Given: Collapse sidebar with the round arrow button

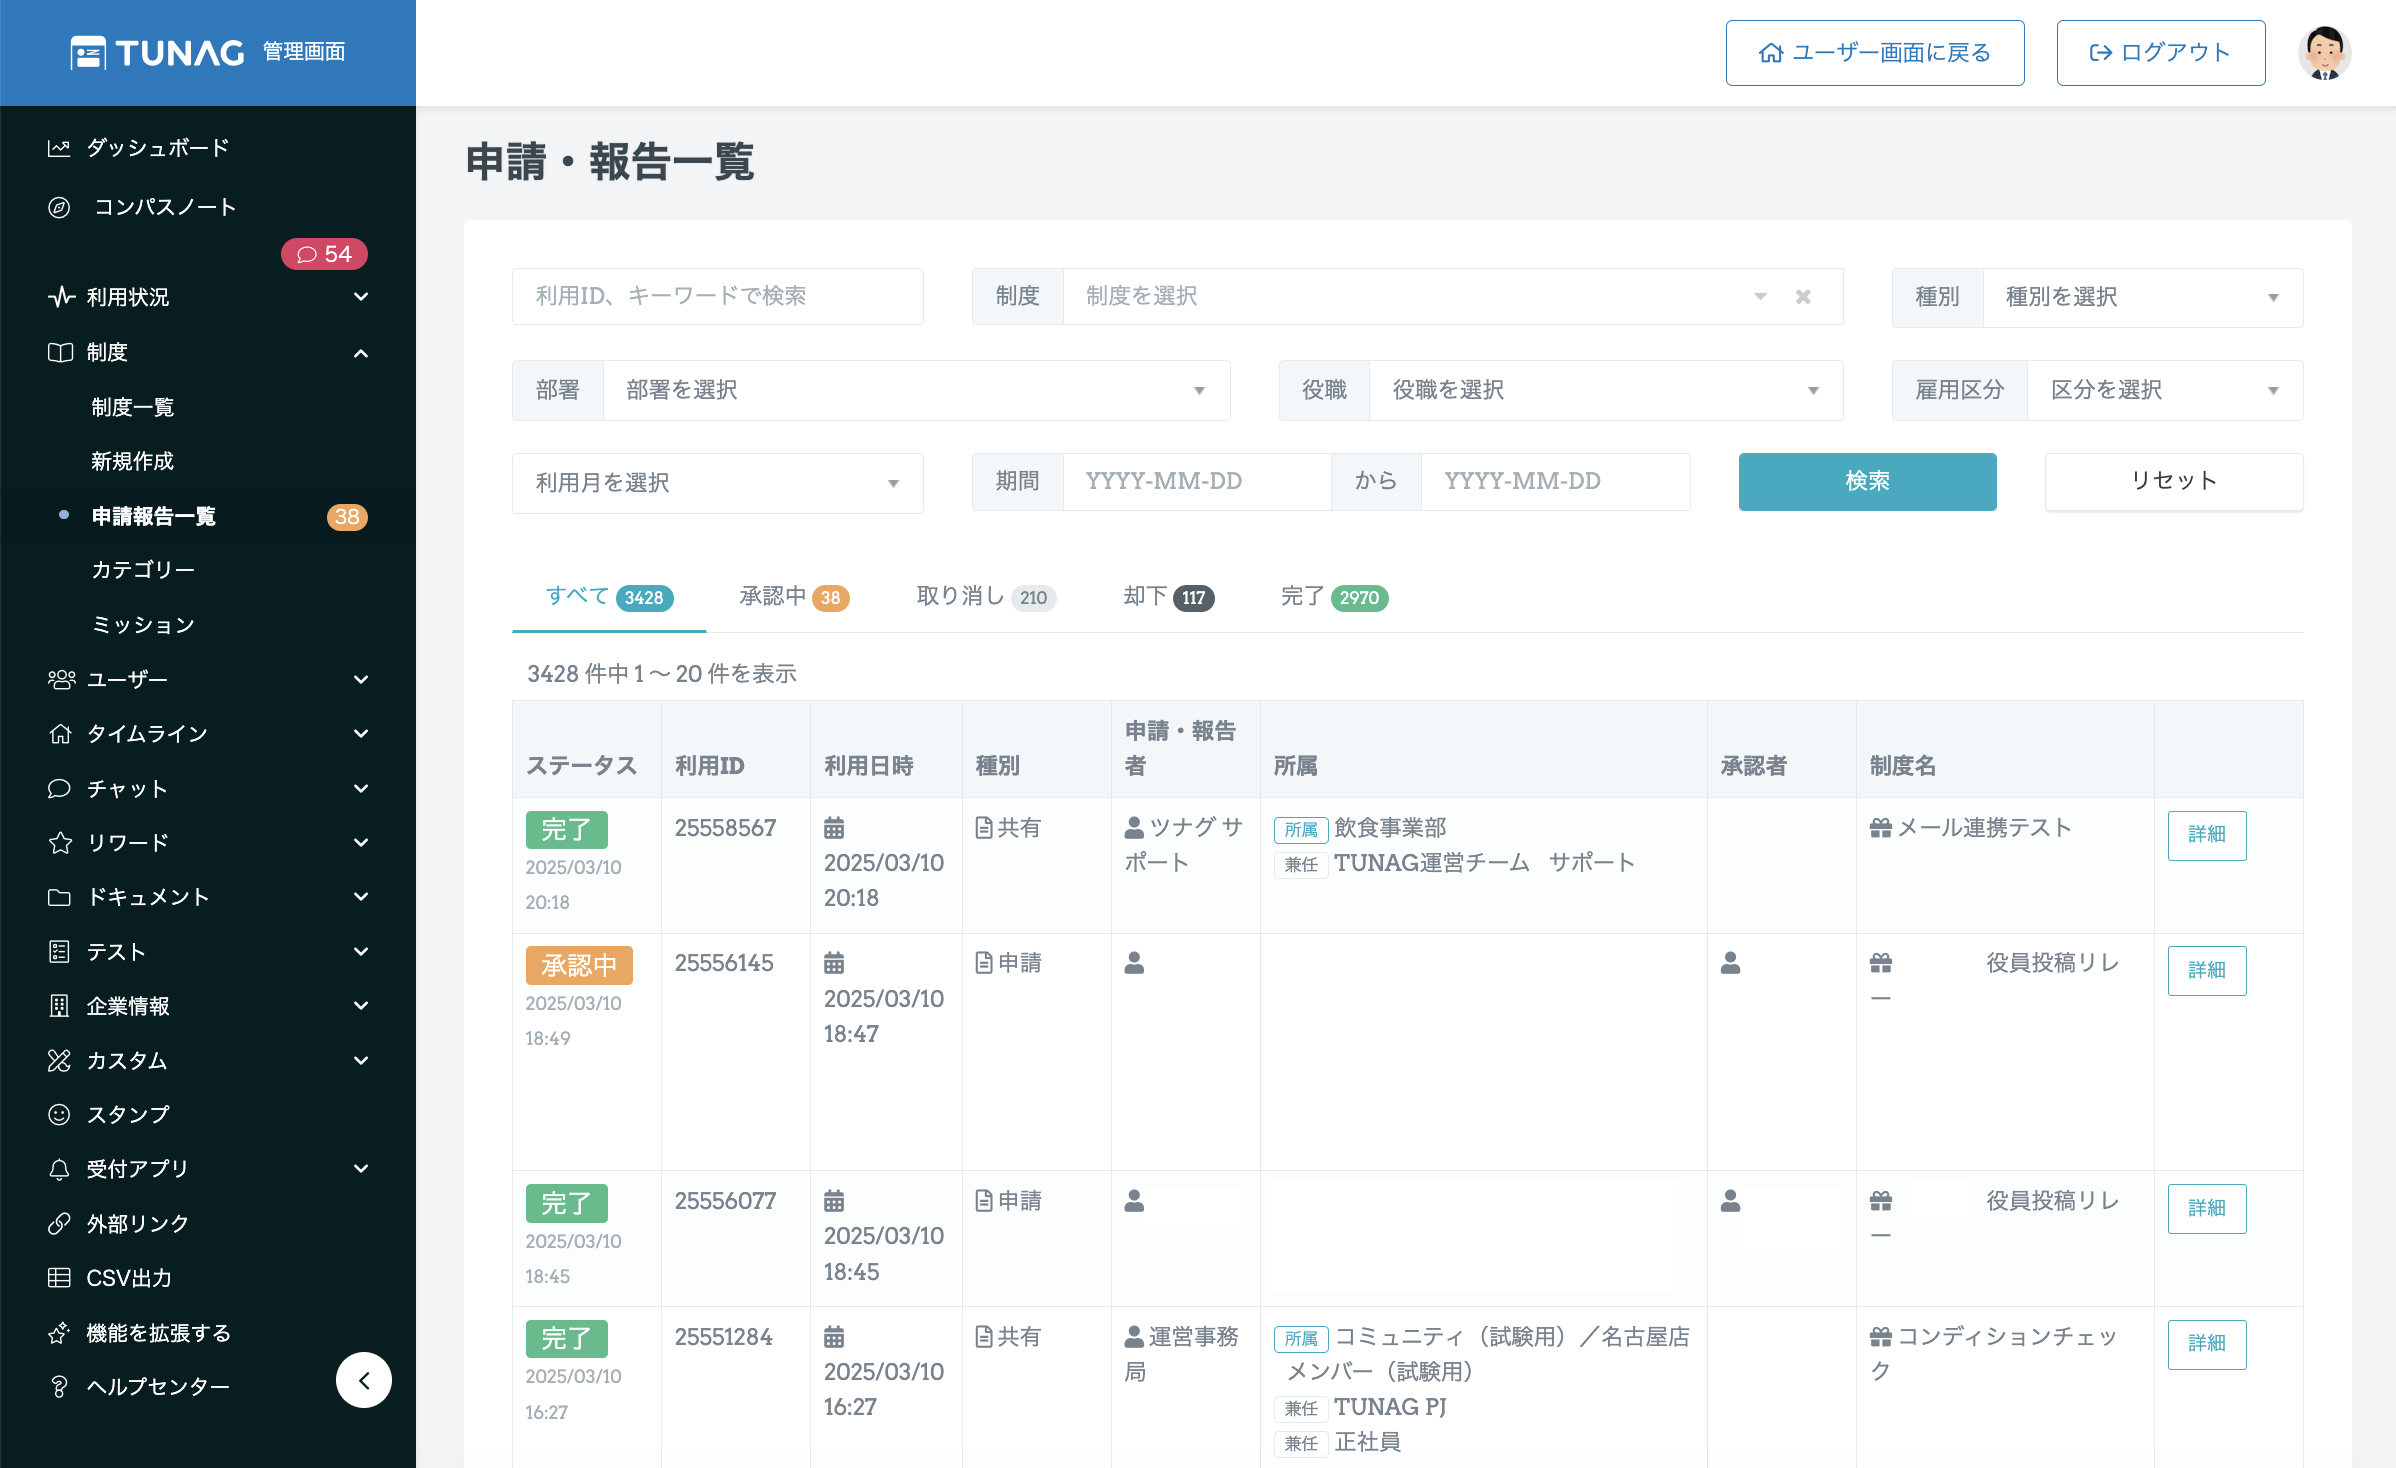Looking at the screenshot, I should [363, 1380].
